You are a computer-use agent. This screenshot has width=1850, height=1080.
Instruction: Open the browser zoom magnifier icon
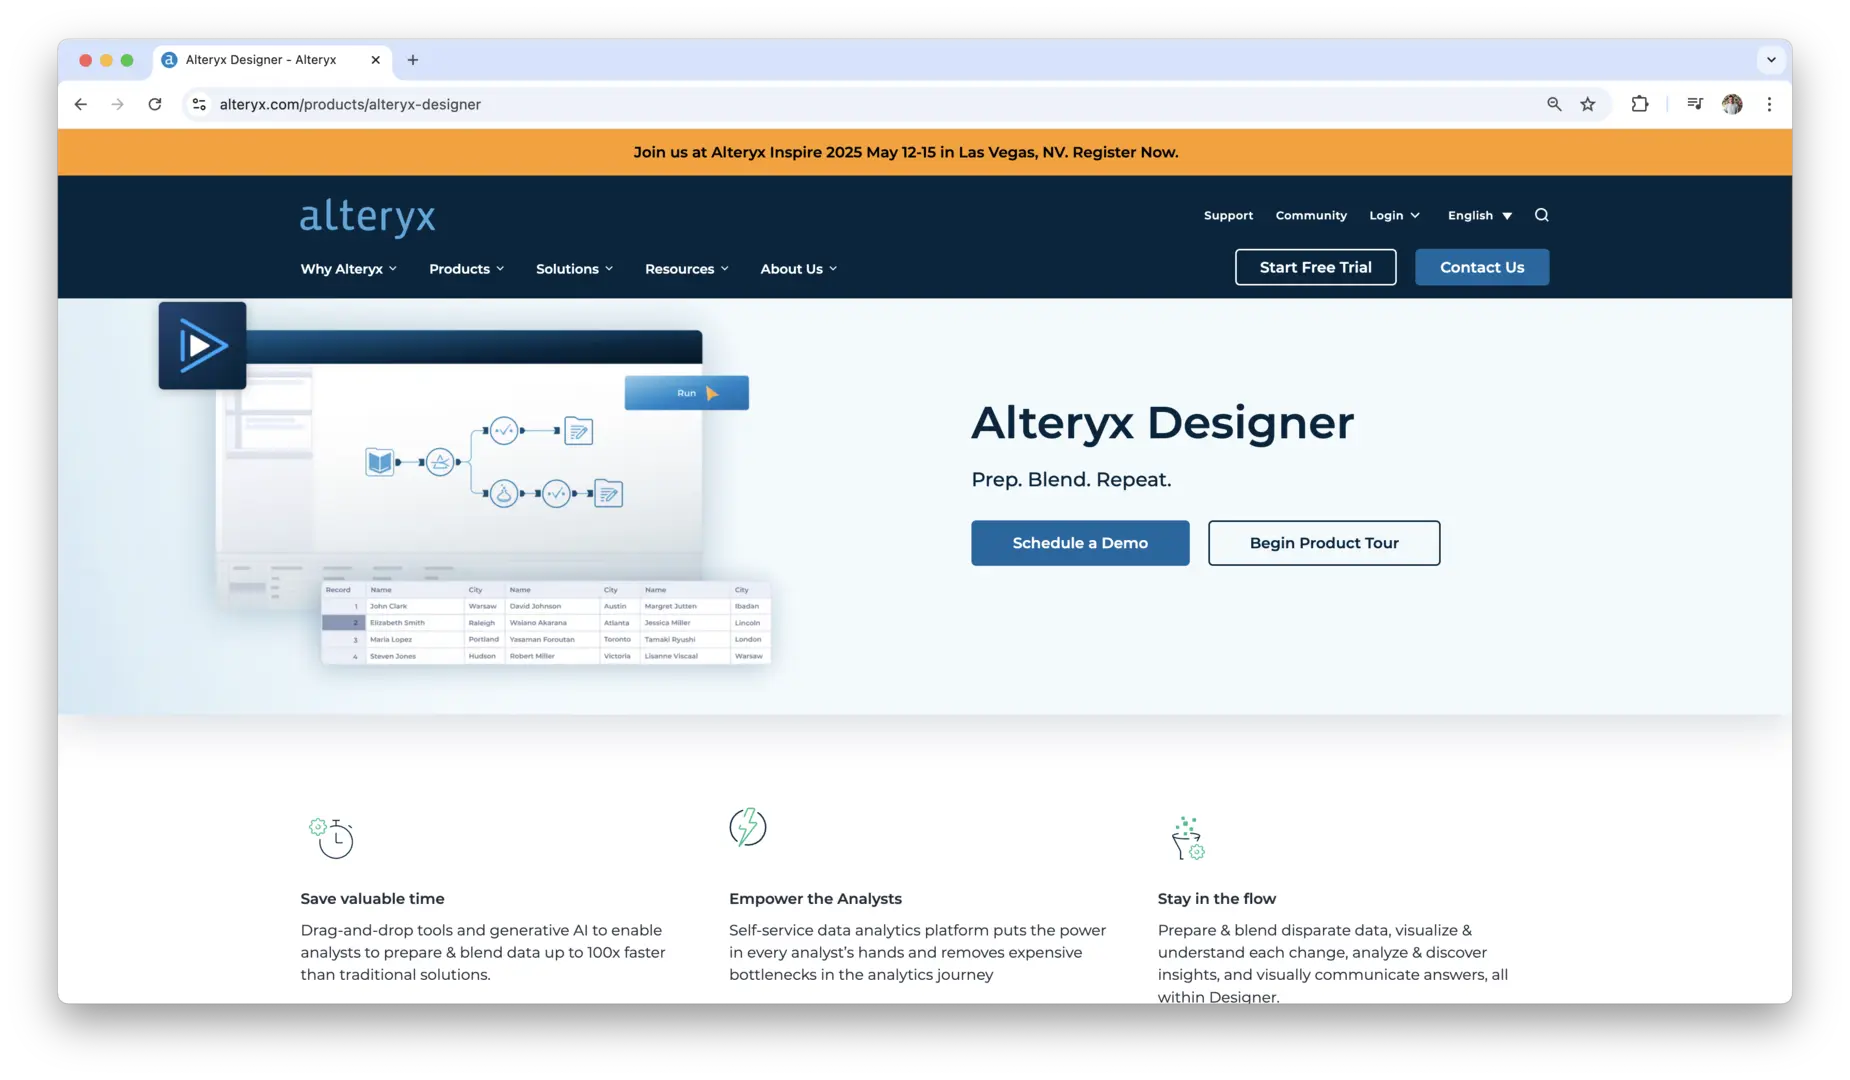coord(1554,104)
